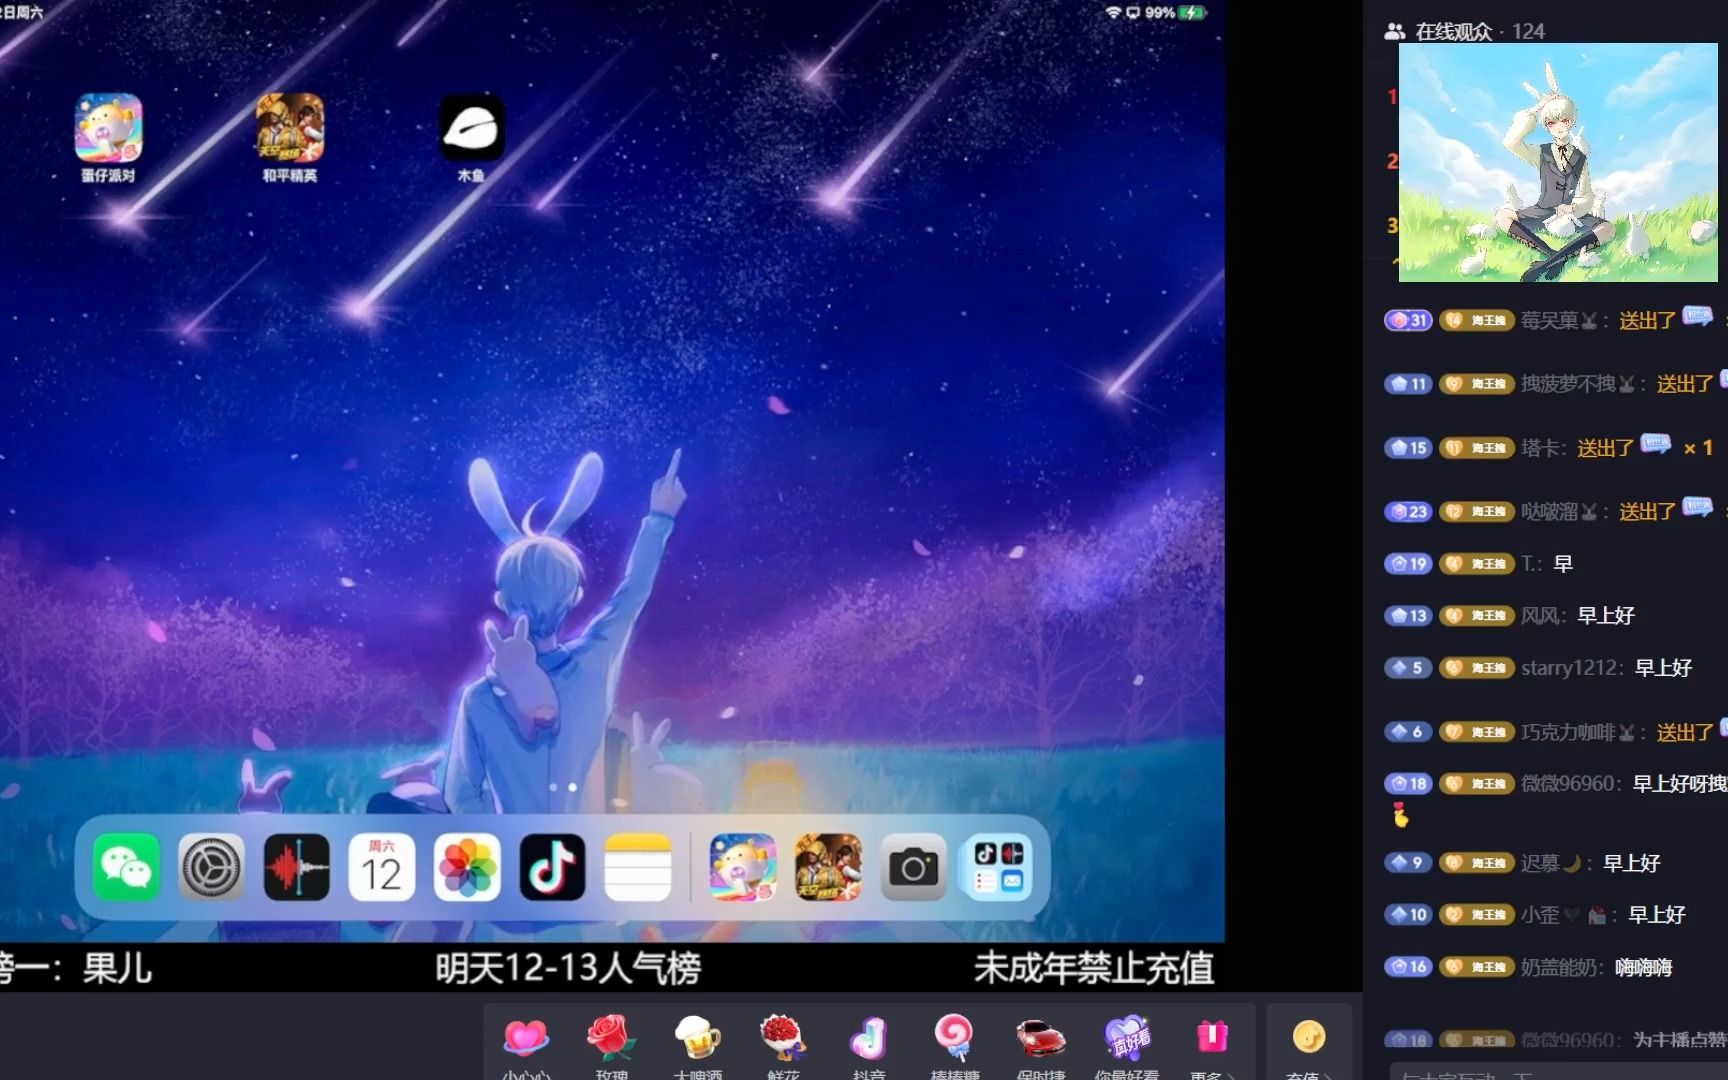This screenshot has width=1728, height=1080.
Task: Open the App Library folder in dock
Action: pos(998,867)
